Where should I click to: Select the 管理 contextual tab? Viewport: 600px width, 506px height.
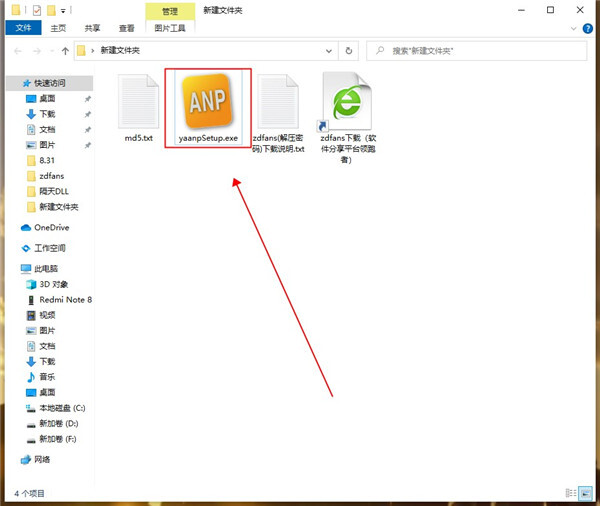[x=170, y=11]
